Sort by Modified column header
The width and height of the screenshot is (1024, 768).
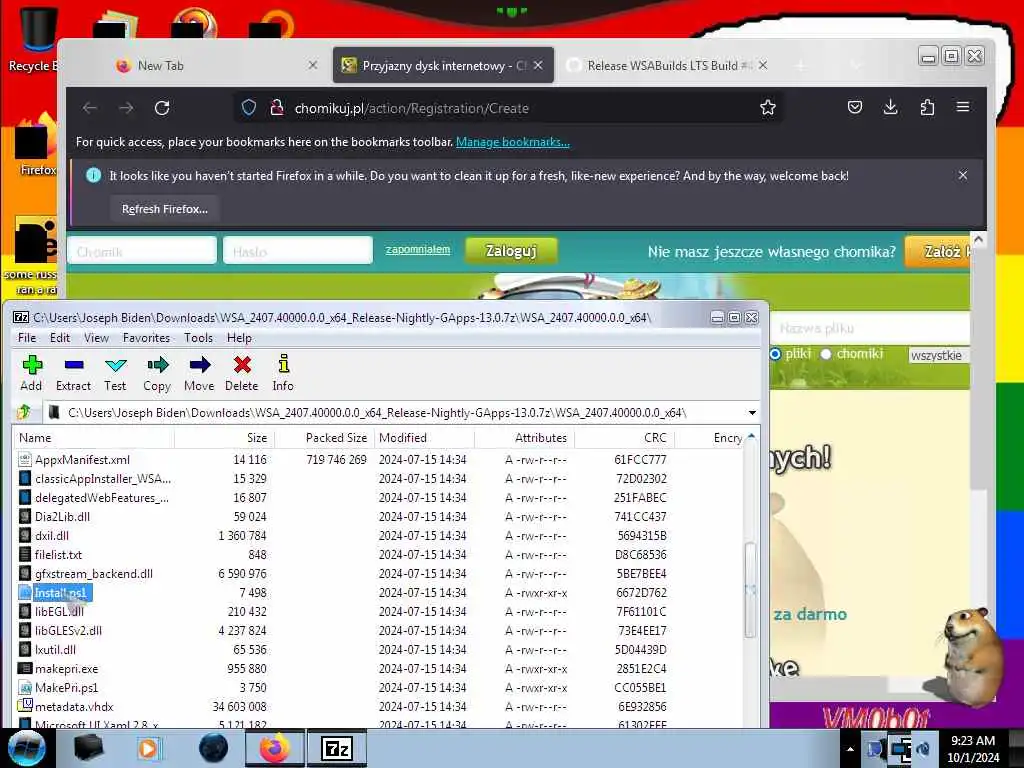tap(424, 438)
